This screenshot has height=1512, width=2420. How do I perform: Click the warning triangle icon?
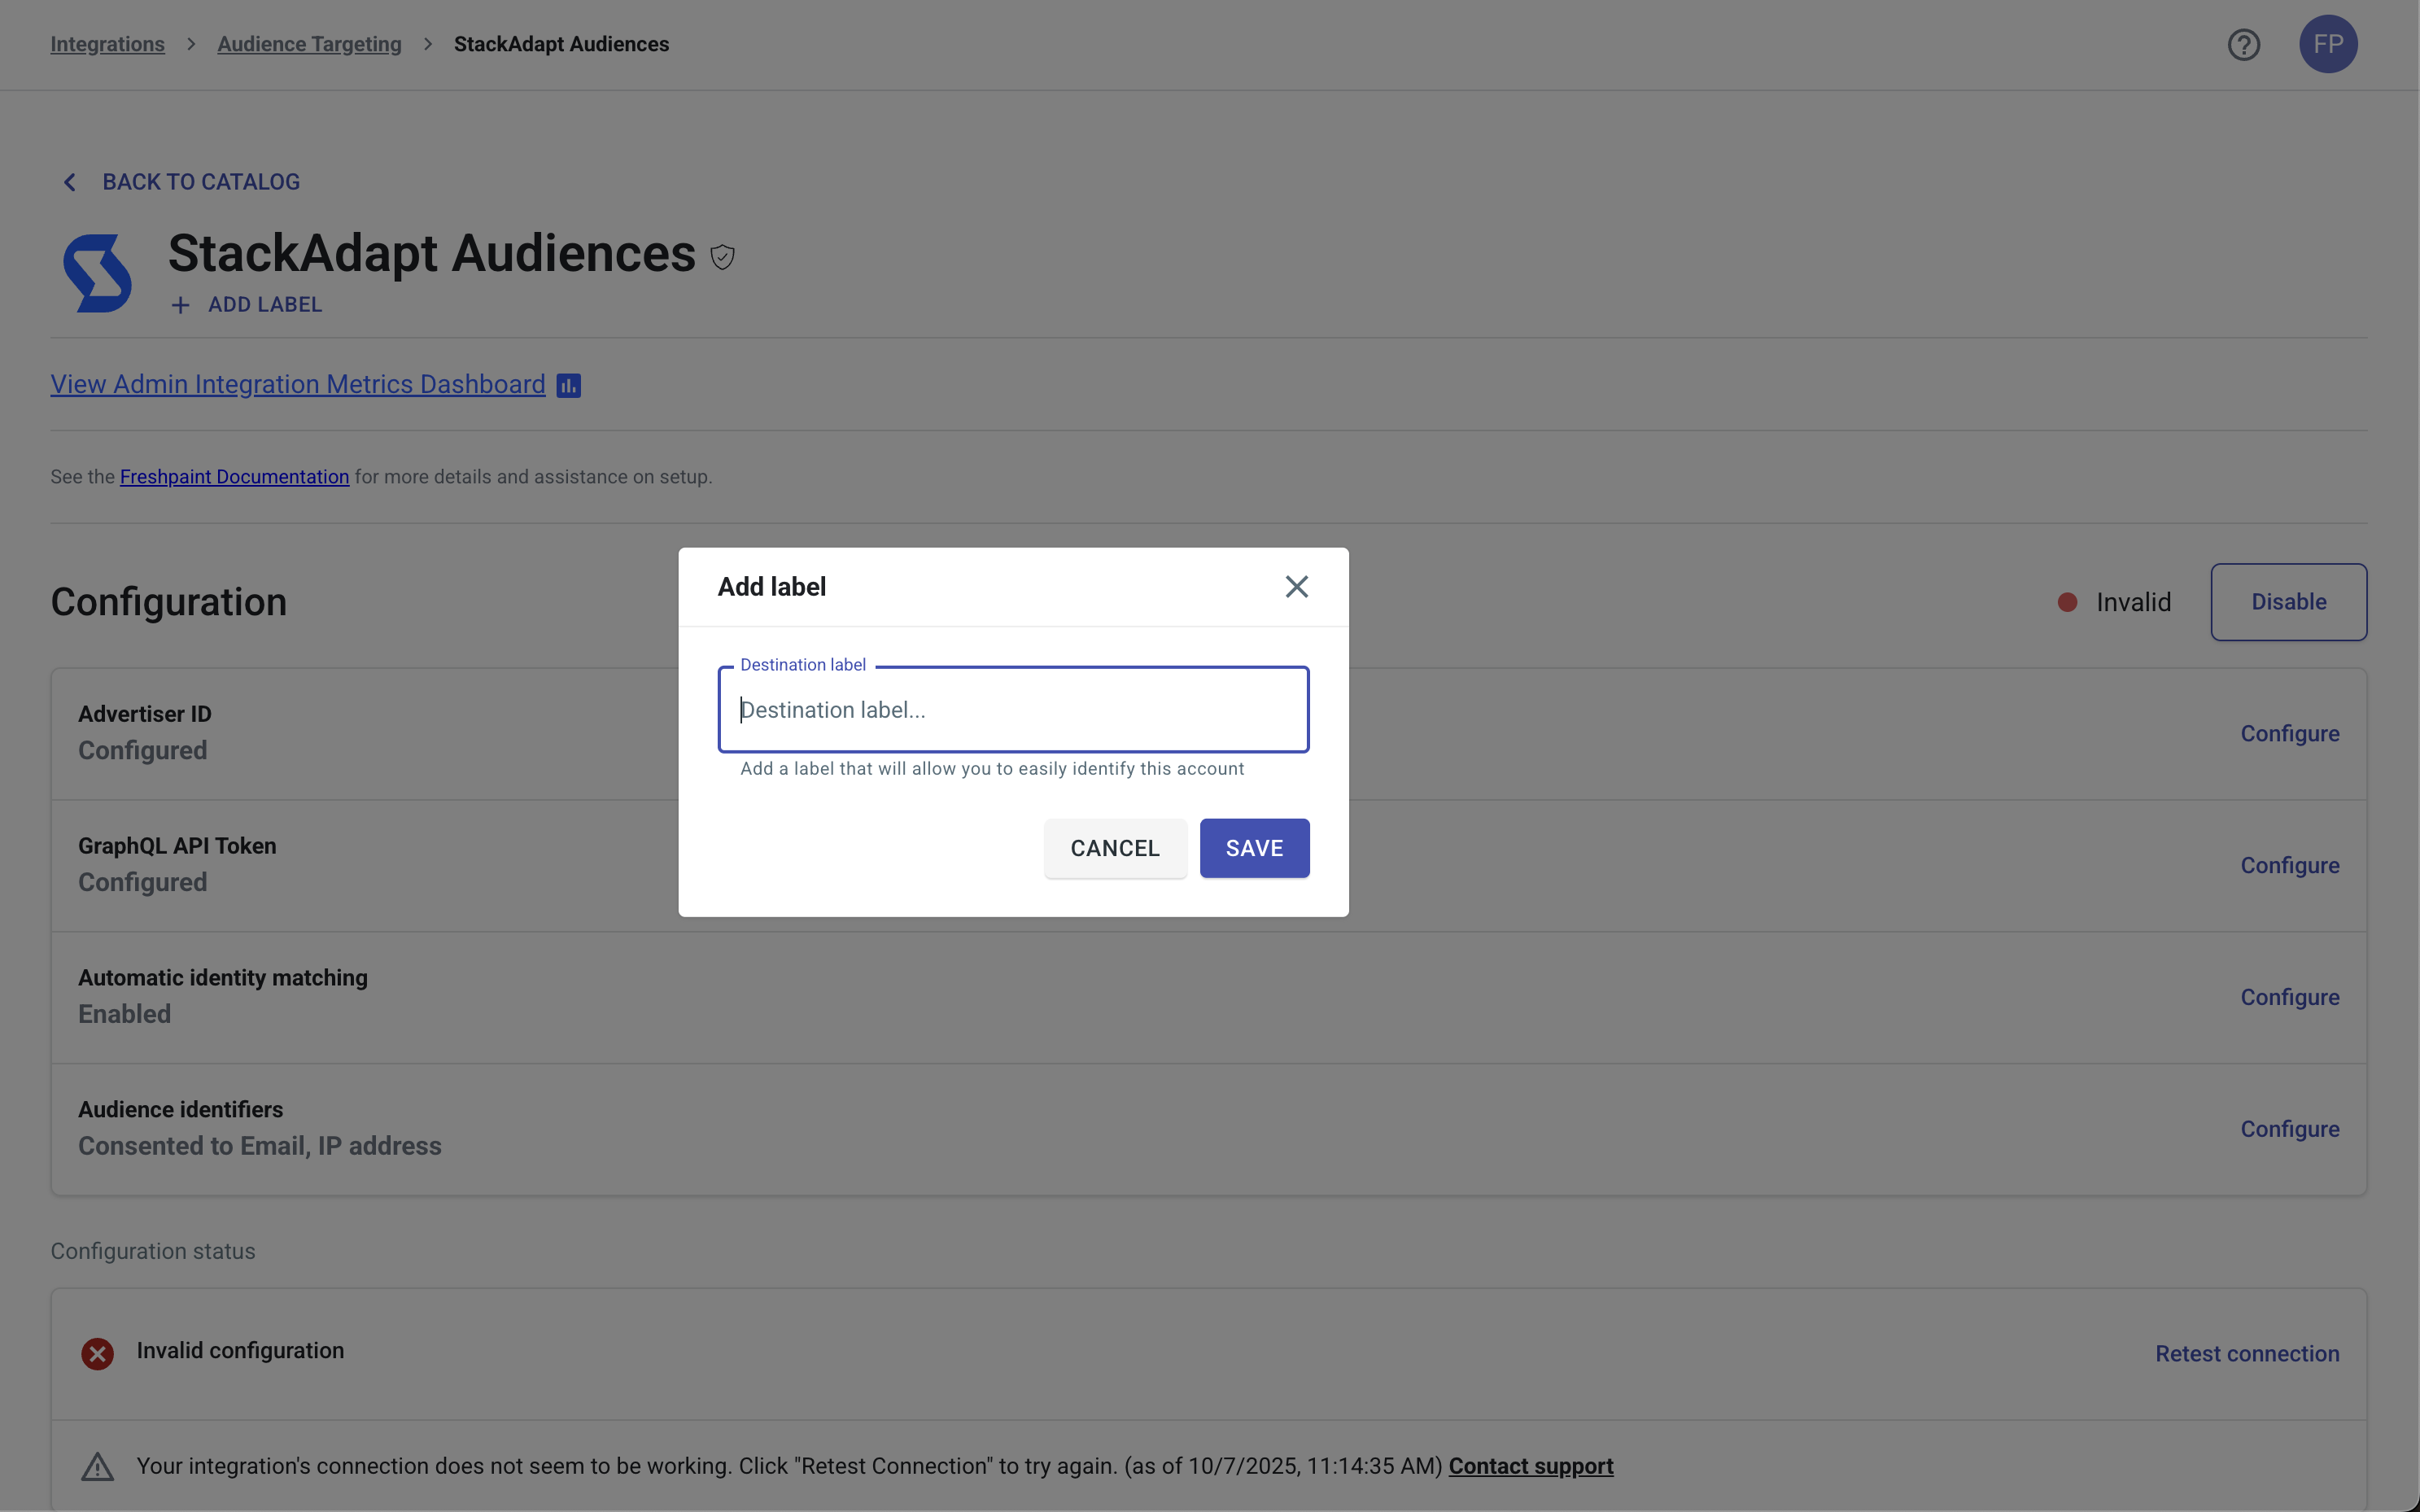pos(97,1467)
